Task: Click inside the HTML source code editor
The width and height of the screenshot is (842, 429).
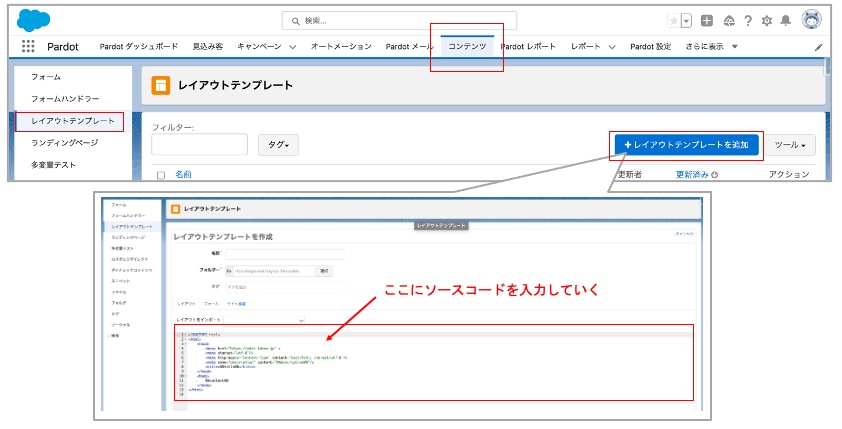Action: tap(434, 362)
